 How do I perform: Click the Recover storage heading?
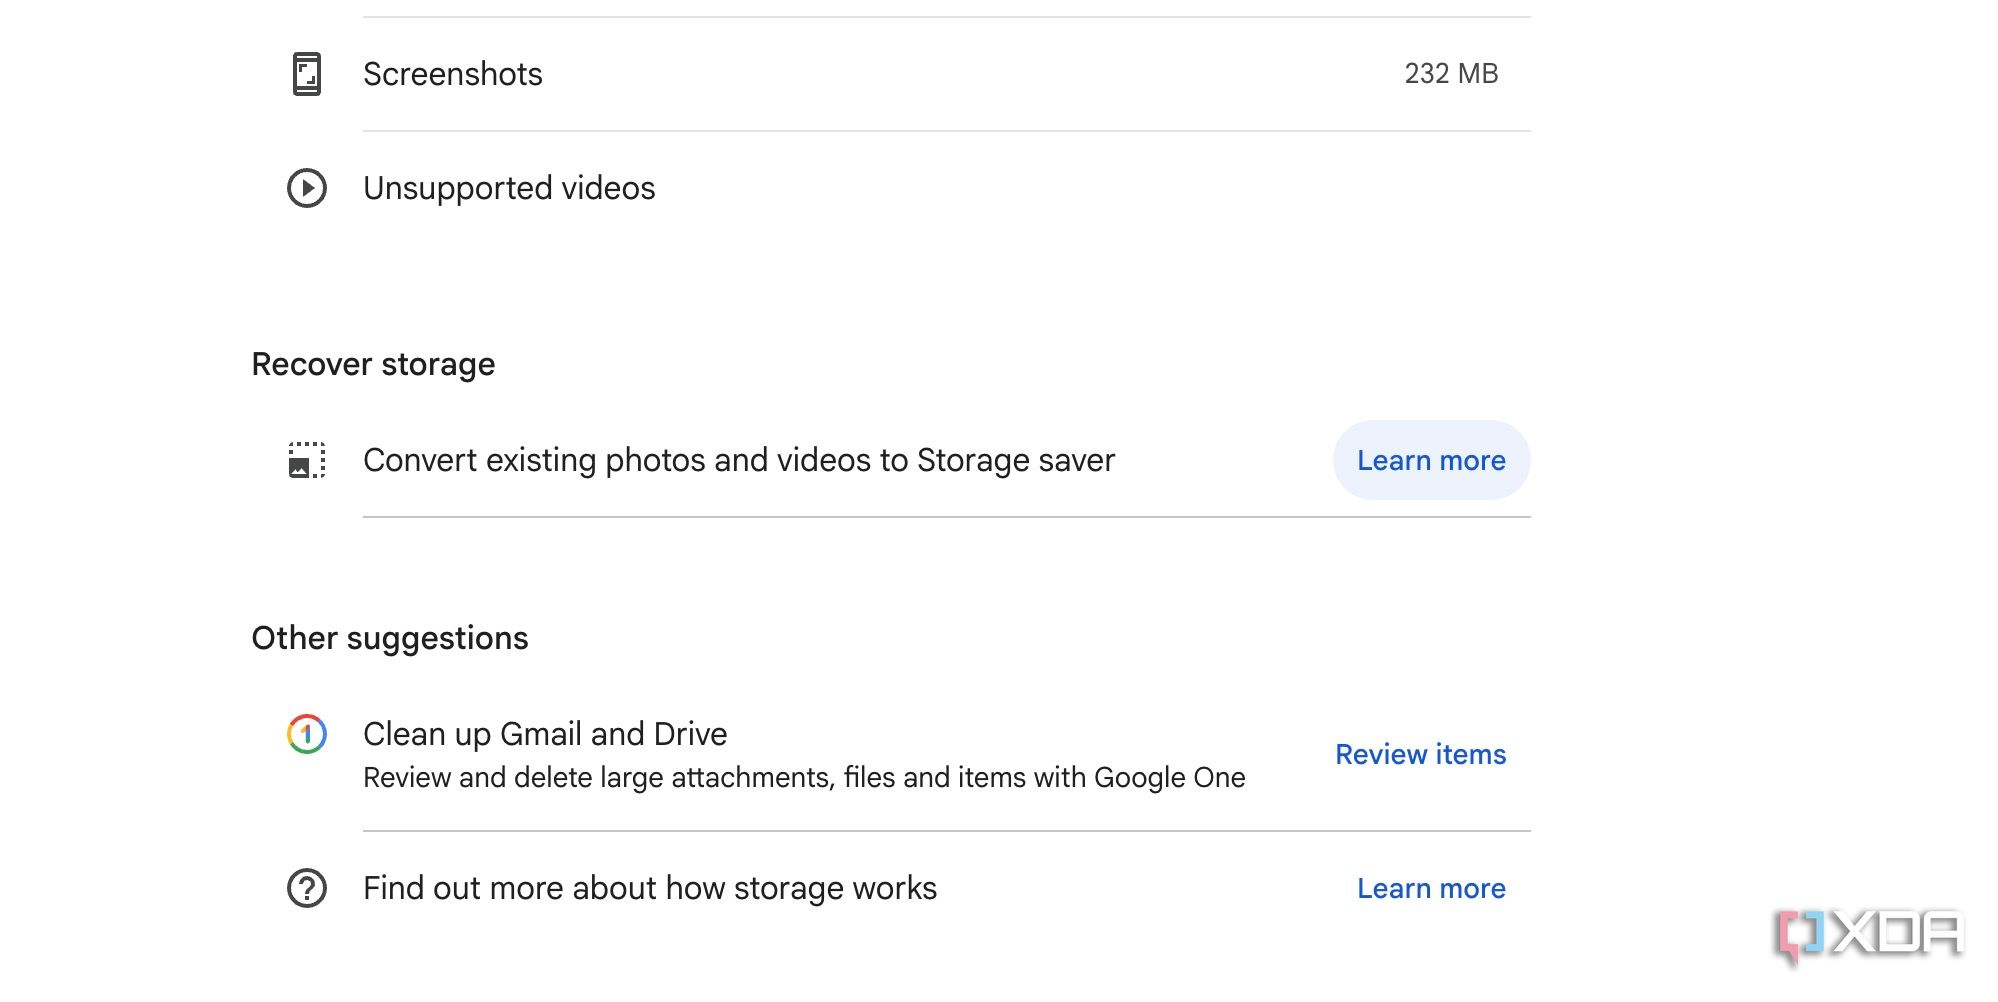373,364
